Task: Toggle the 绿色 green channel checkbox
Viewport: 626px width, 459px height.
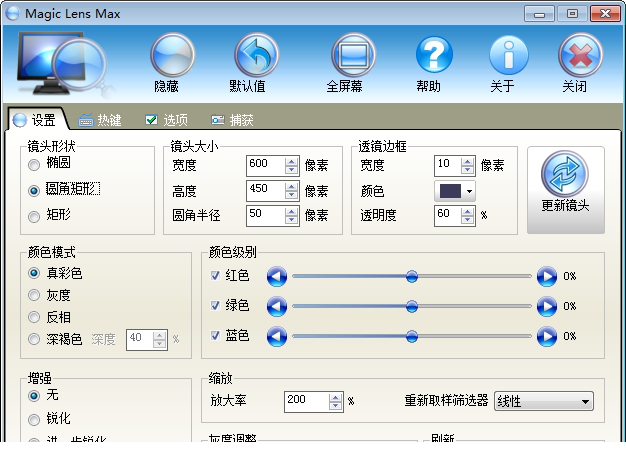Action: [216, 306]
